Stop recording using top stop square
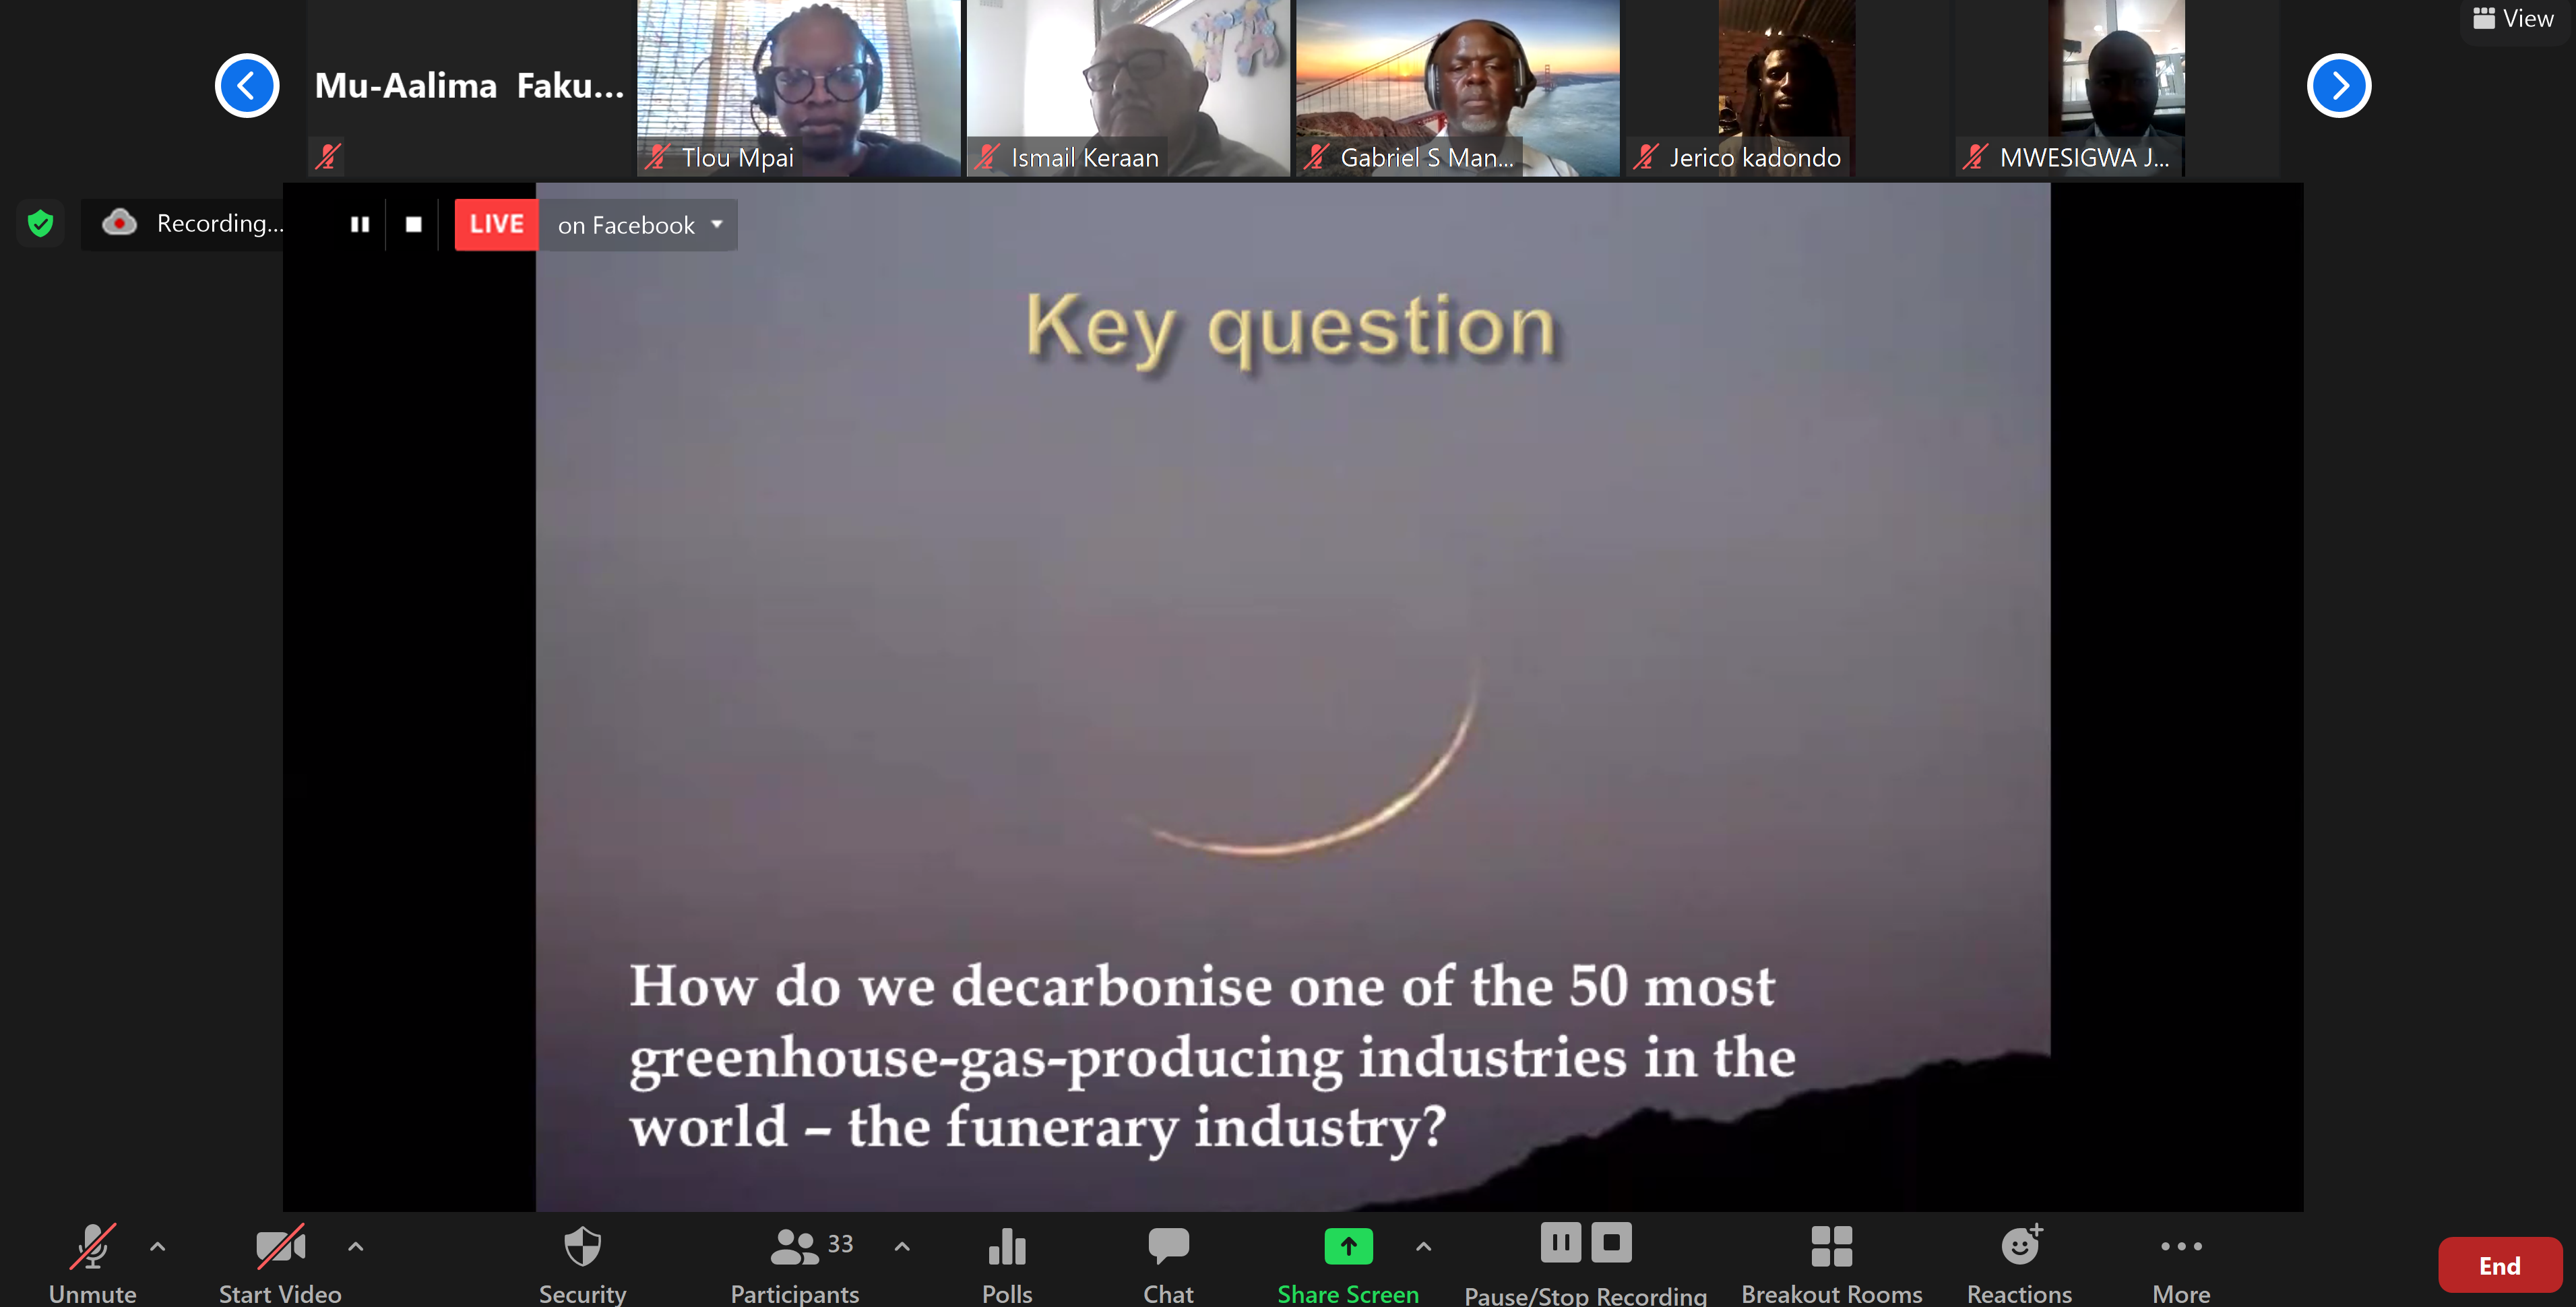Viewport: 2576px width, 1307px height. tap(413, 224)
